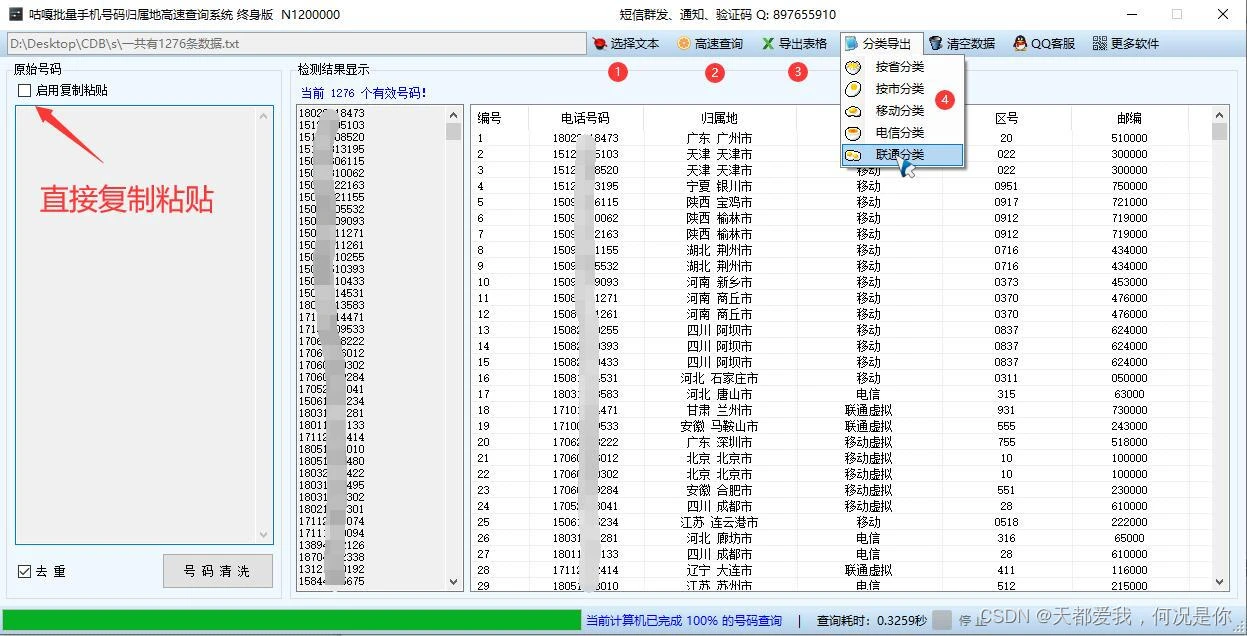Click the file path input field
This screenshot has width=1247, height=636.
[296, 44]
